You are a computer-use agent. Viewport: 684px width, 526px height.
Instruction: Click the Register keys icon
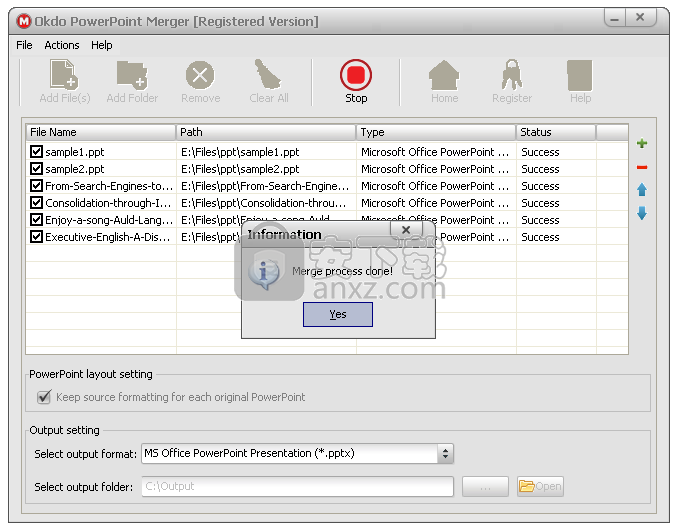point(512,75)
